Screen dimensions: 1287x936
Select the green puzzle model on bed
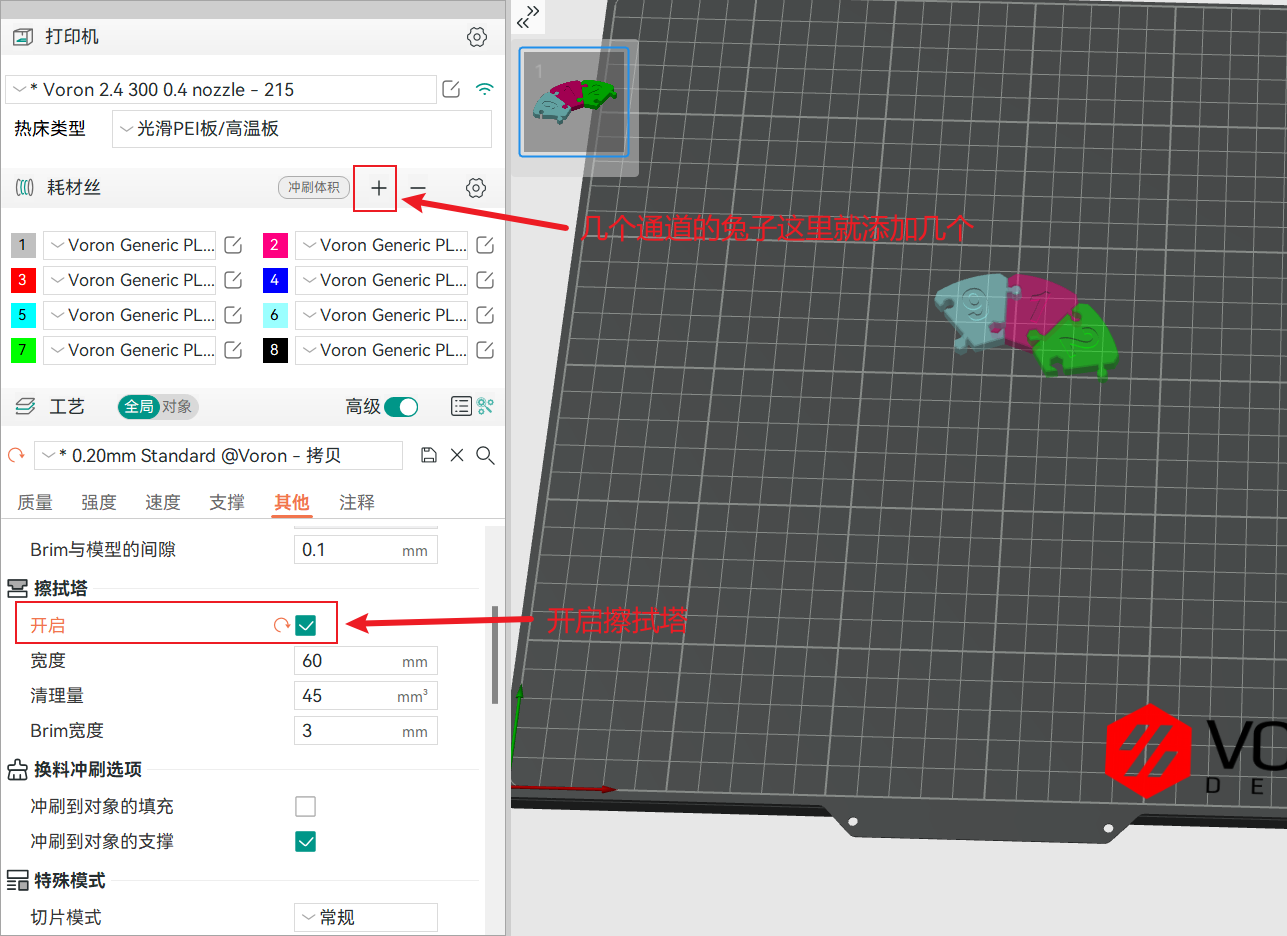pos(1075,344)
